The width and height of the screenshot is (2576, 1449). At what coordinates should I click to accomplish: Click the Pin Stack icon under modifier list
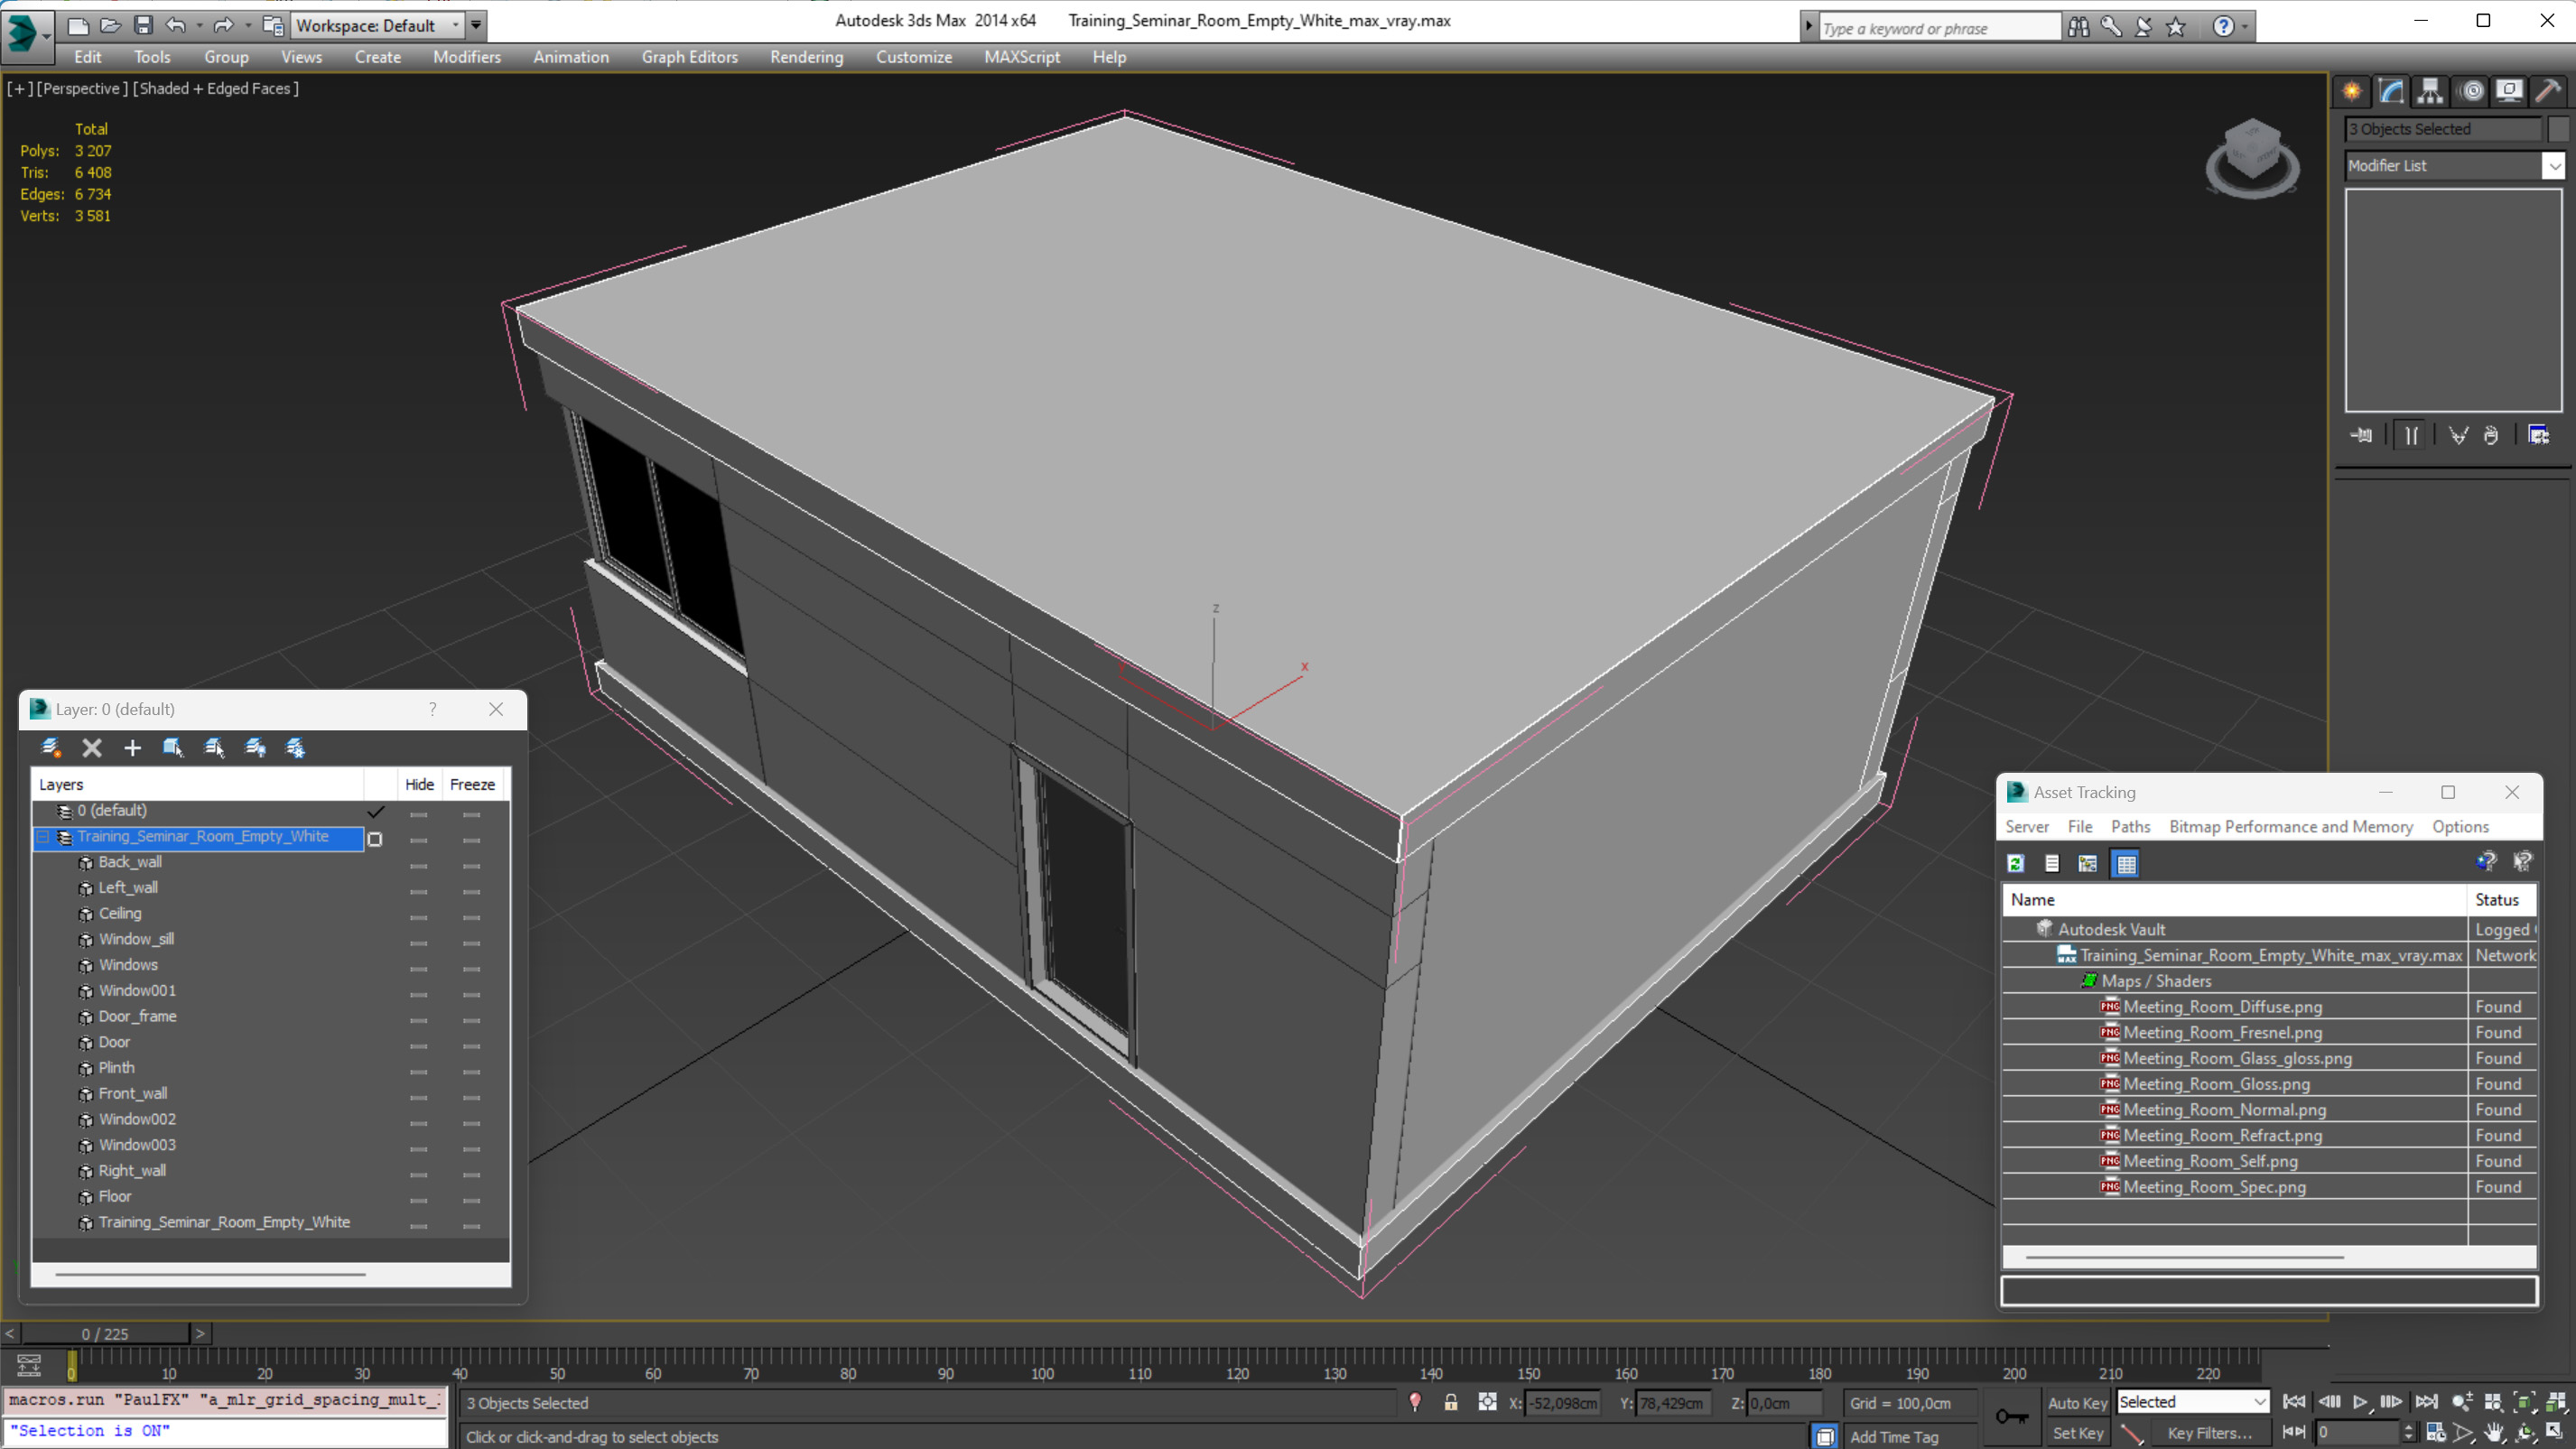pos(2362,435)
